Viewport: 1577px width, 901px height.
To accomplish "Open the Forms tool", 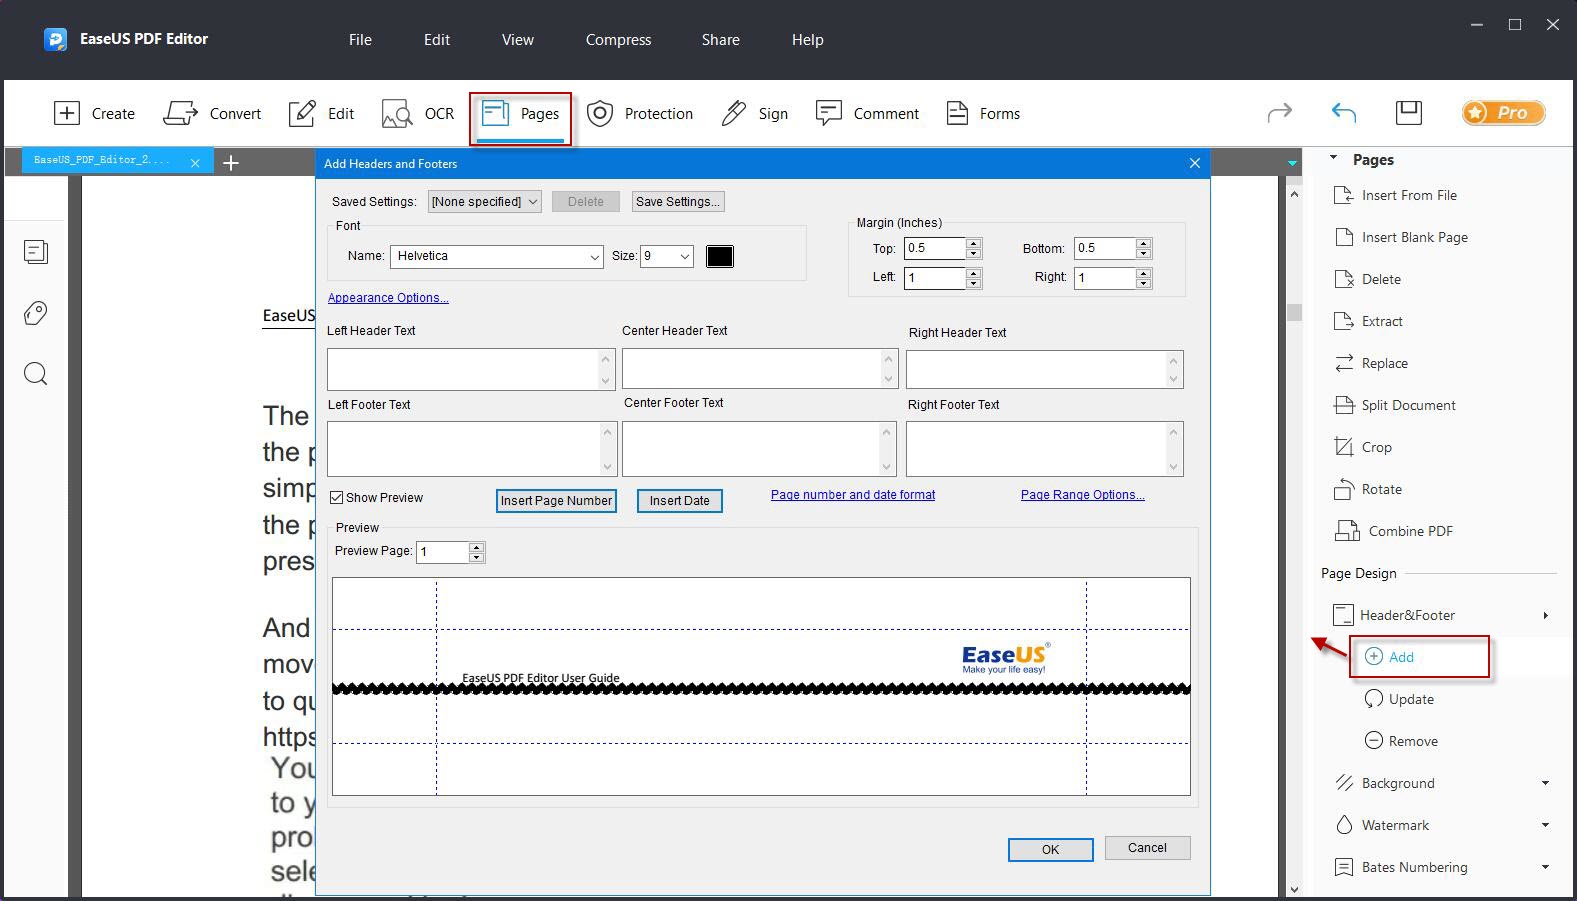I will 983,113.
